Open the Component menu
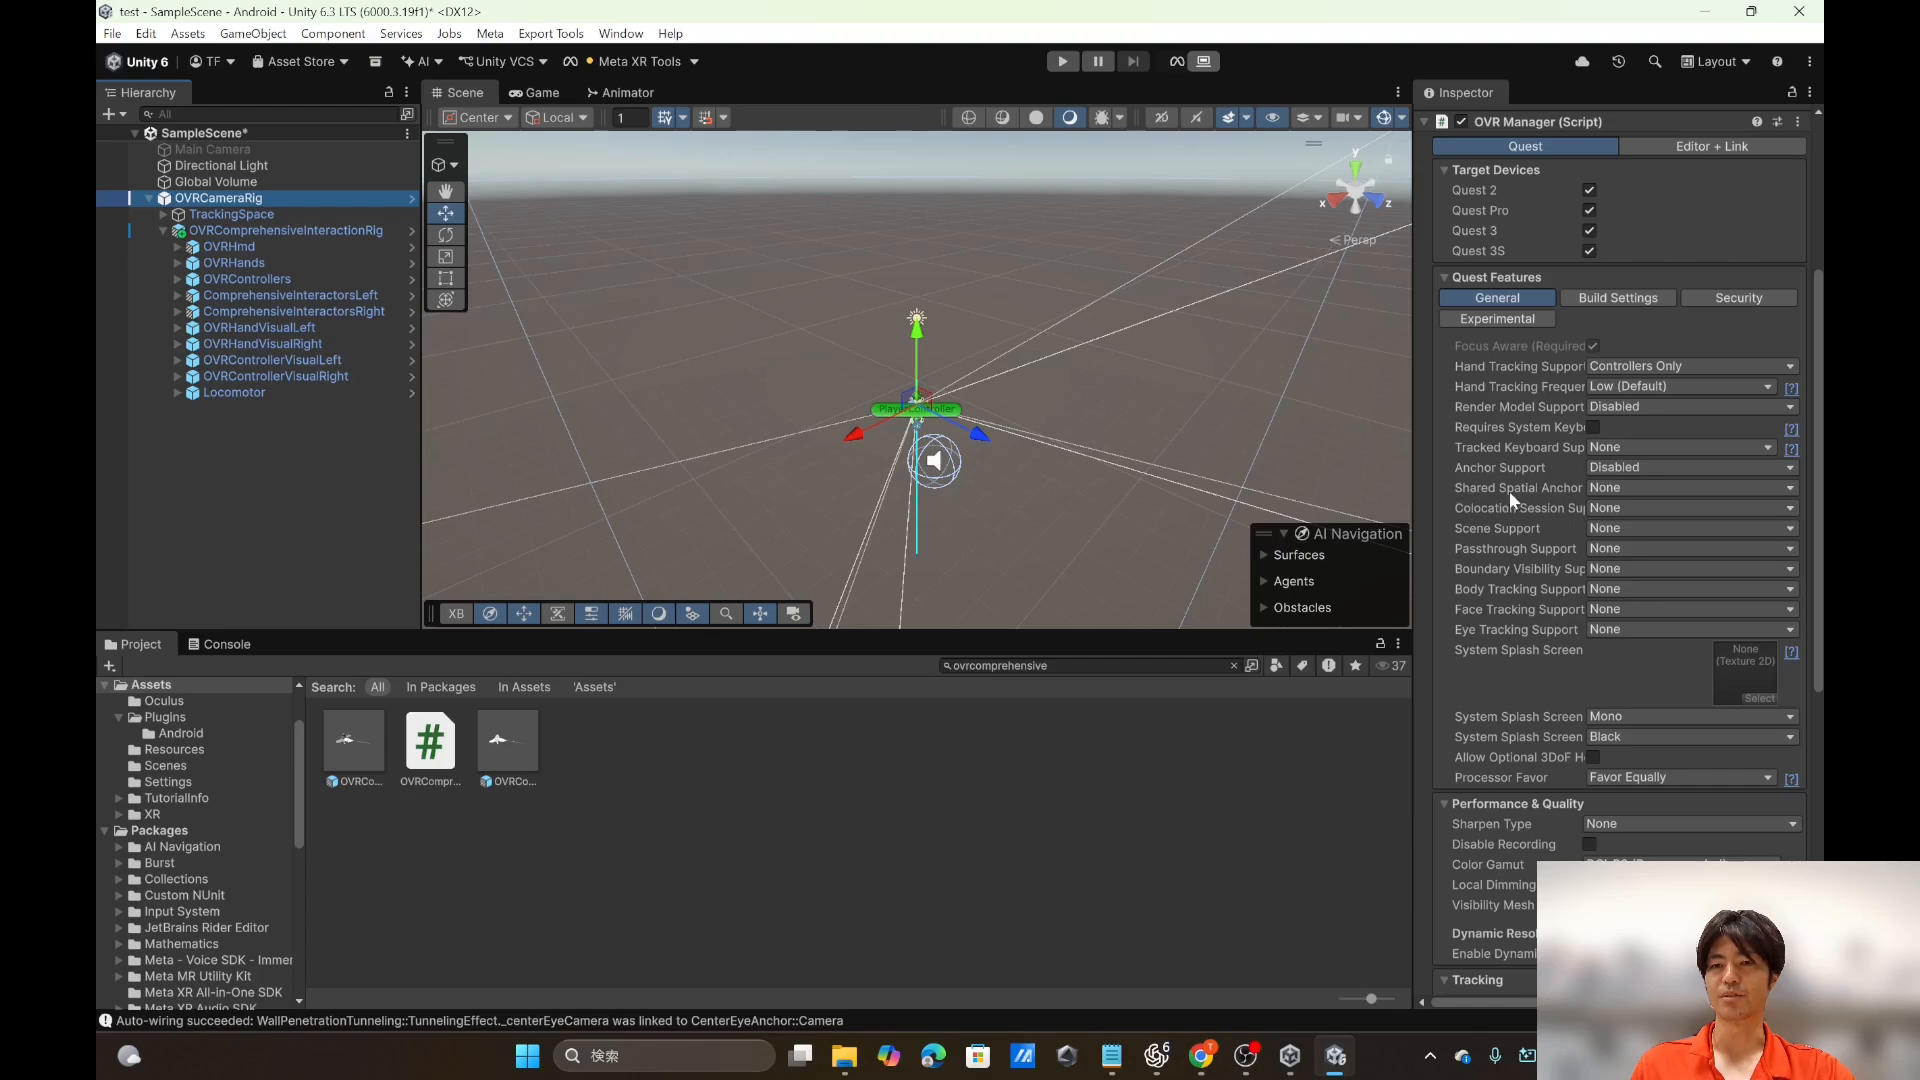Image resolution: width=1920 pixels, height=1080 pixels. coord(333,33)
